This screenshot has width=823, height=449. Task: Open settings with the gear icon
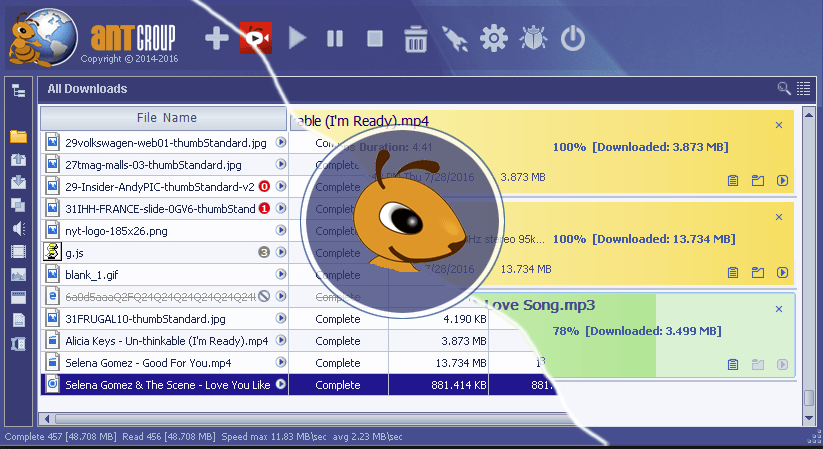tap(494, 38)
